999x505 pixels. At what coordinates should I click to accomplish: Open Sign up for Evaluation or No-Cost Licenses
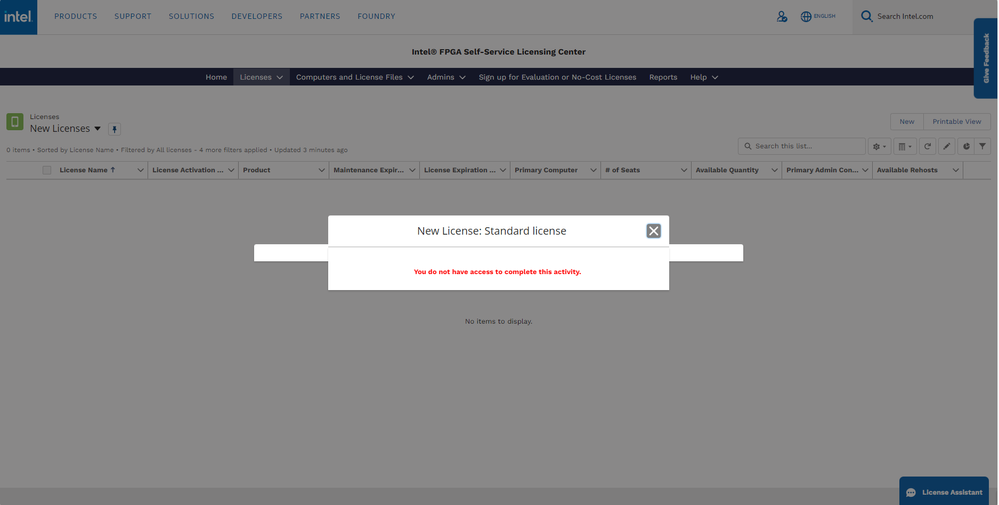[x=557, y=77]
